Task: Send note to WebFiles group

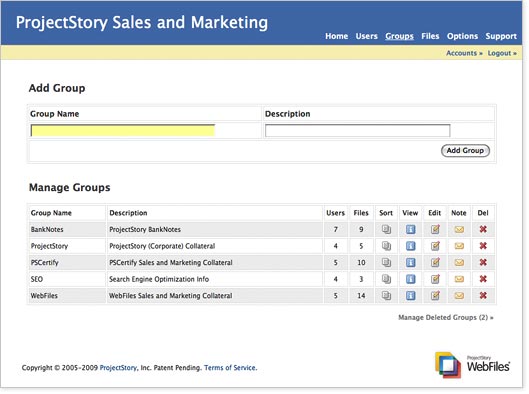Action: 459,296
